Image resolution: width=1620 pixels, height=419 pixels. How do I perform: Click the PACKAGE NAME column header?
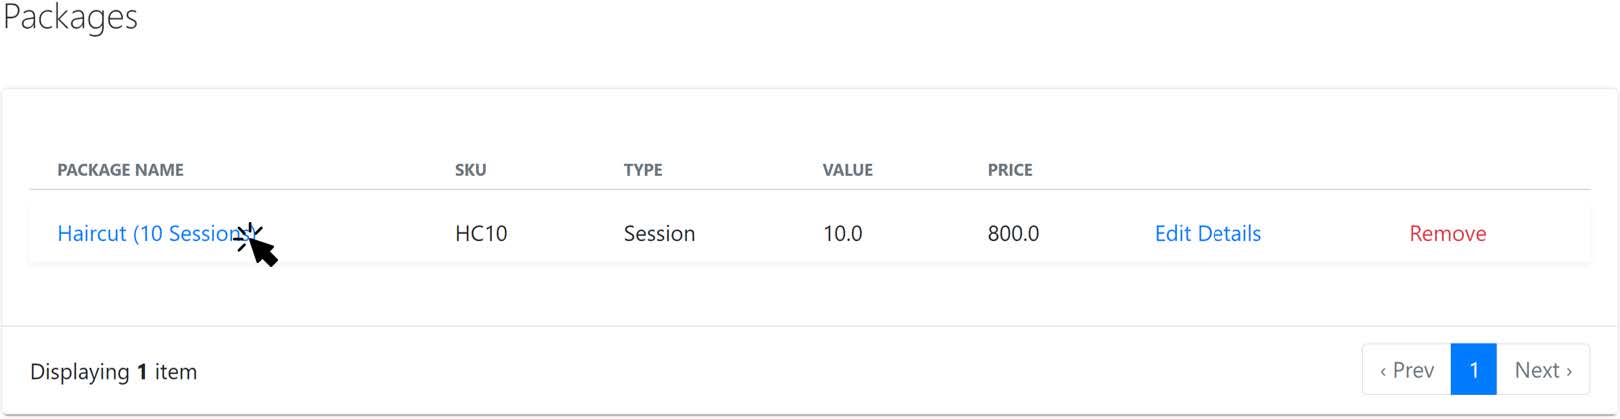tap(121, 170)
